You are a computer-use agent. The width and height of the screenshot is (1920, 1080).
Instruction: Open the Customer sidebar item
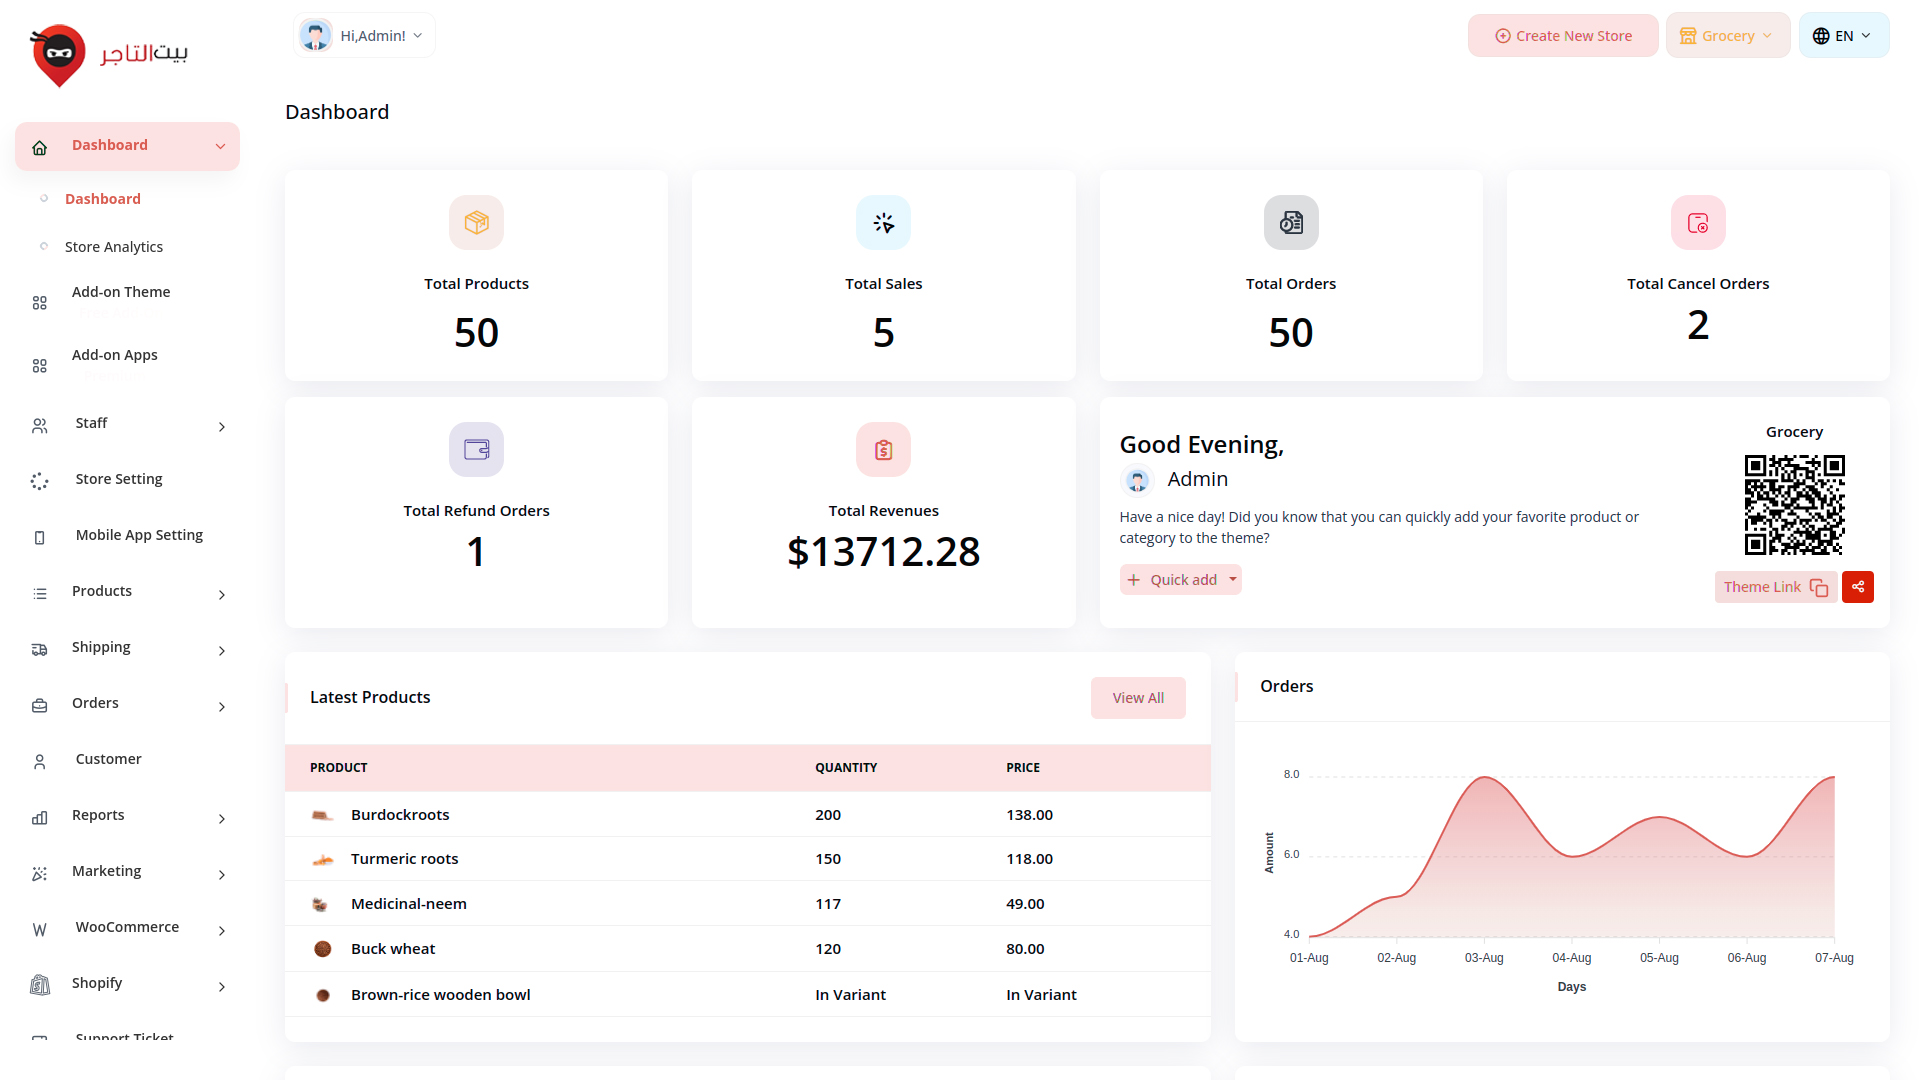coord(108,760)
